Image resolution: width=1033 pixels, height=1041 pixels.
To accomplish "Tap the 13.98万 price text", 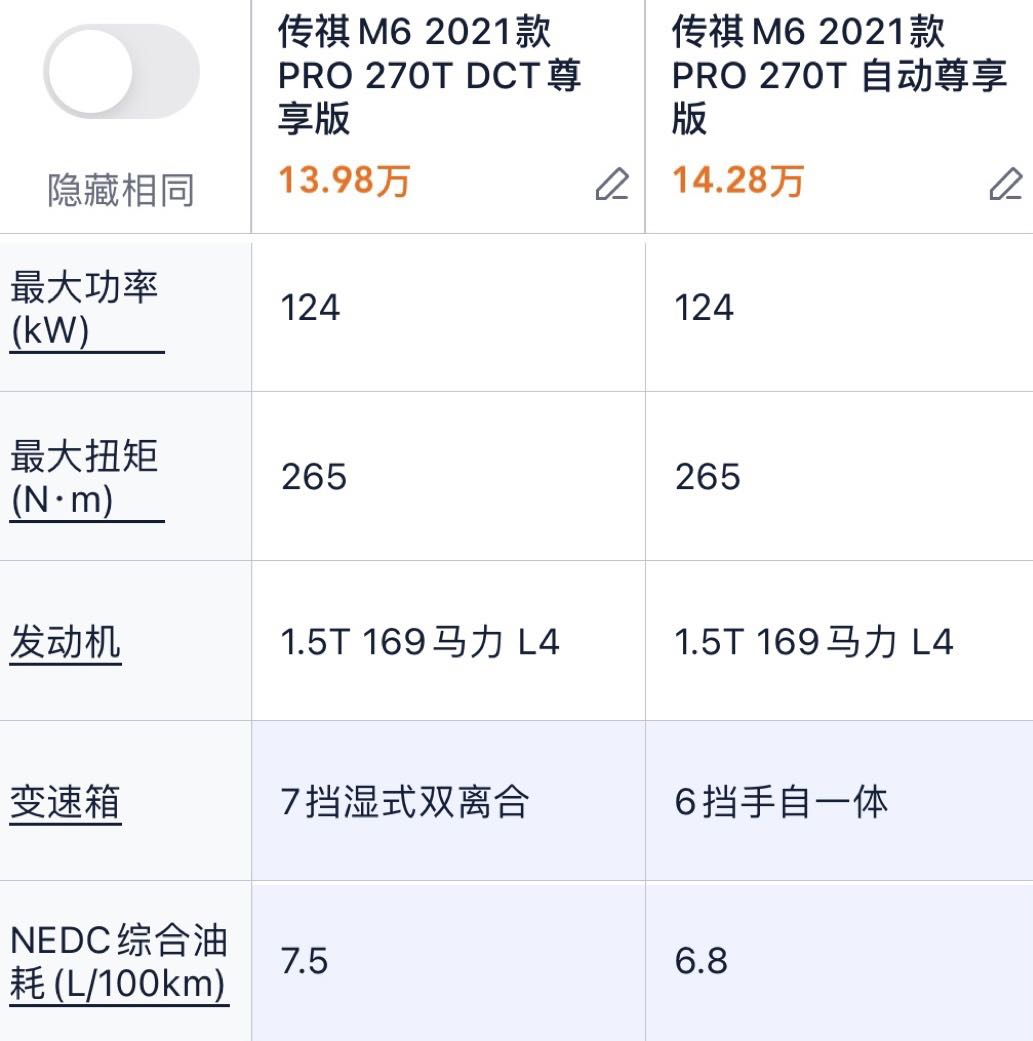I will 345,181.
